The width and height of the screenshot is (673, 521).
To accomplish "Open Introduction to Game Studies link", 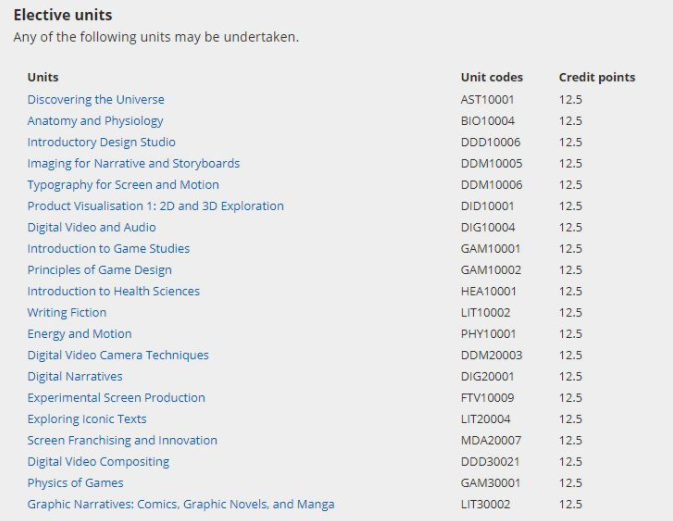I will tap(109, 248).
